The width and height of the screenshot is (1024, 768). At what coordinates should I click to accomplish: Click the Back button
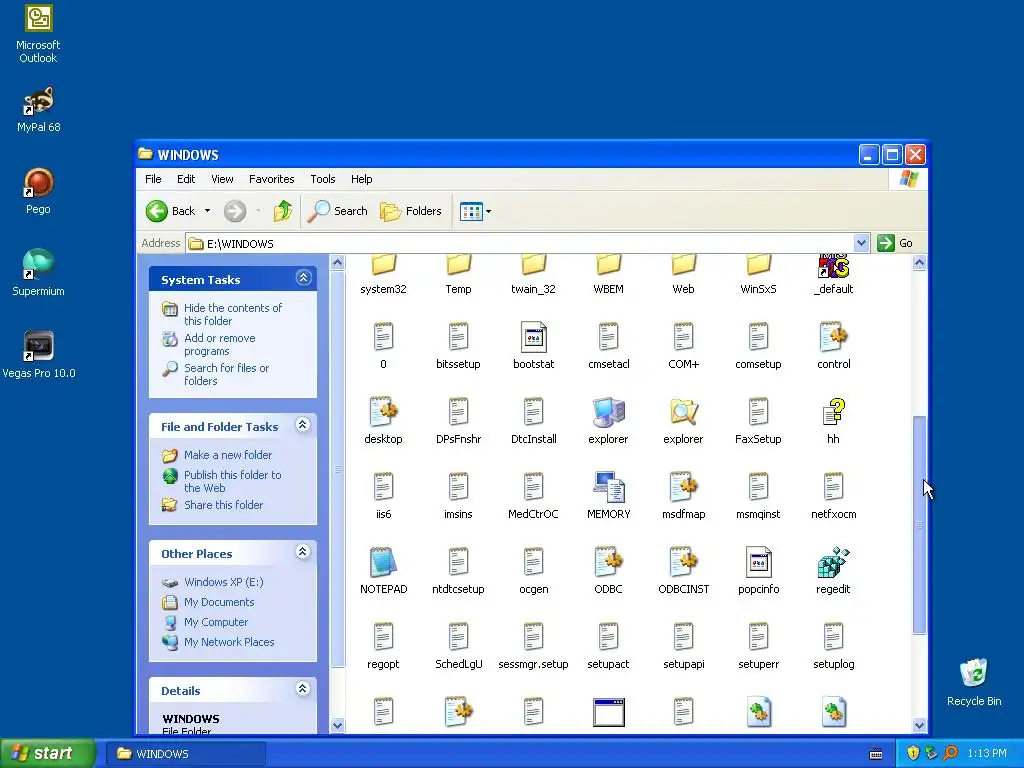point(170,211)
